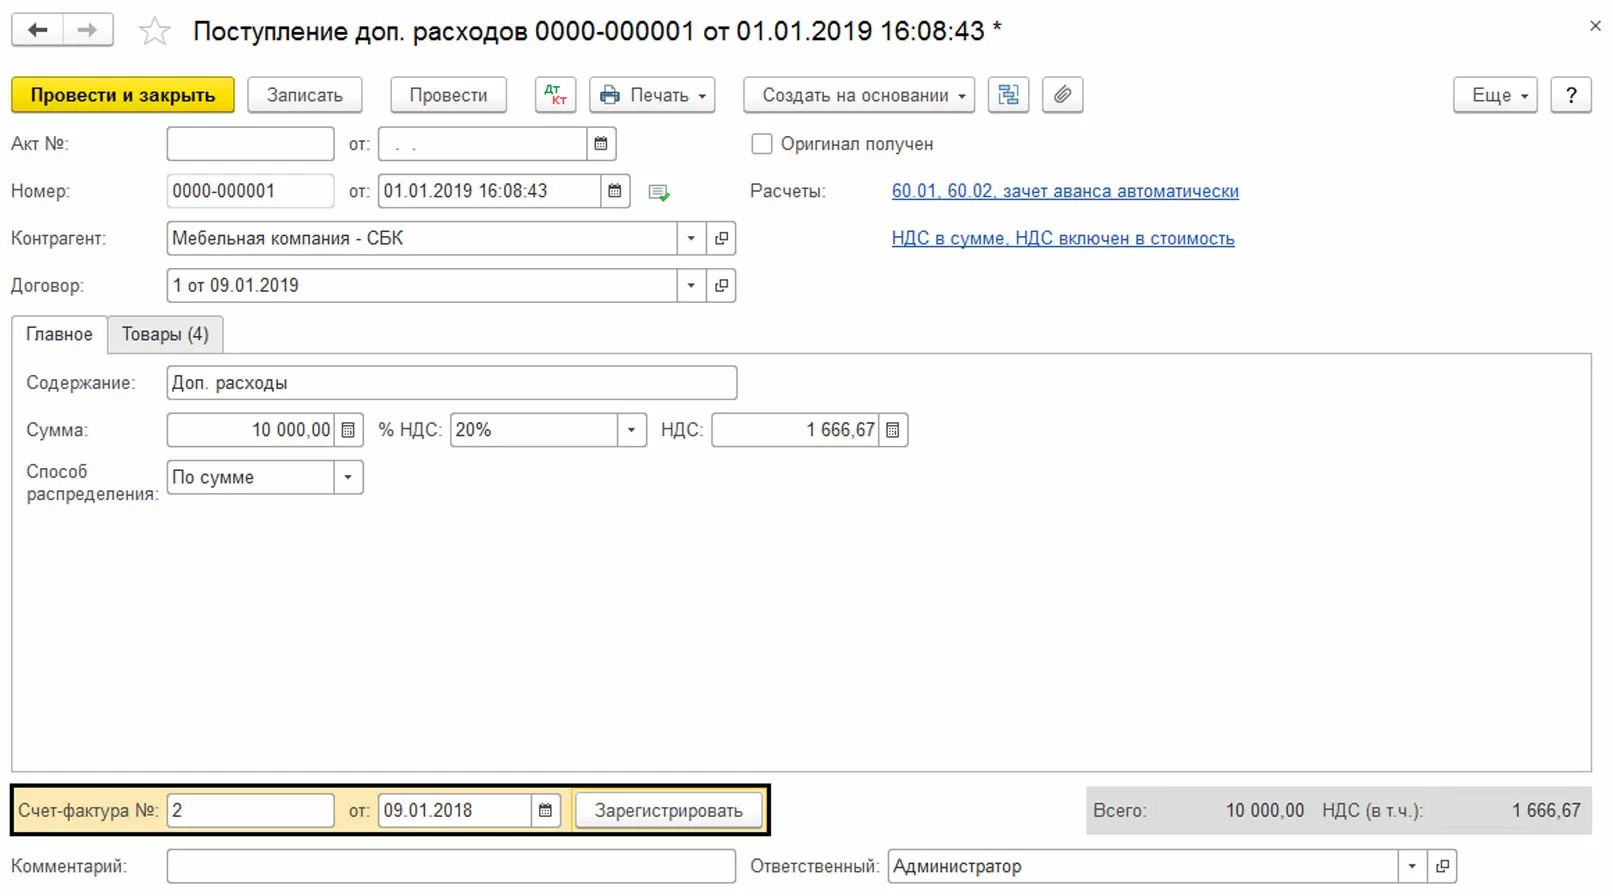Screen dimensions: 1613x896
Task: Go back with the left arrow button
Action: click(37, 30)
